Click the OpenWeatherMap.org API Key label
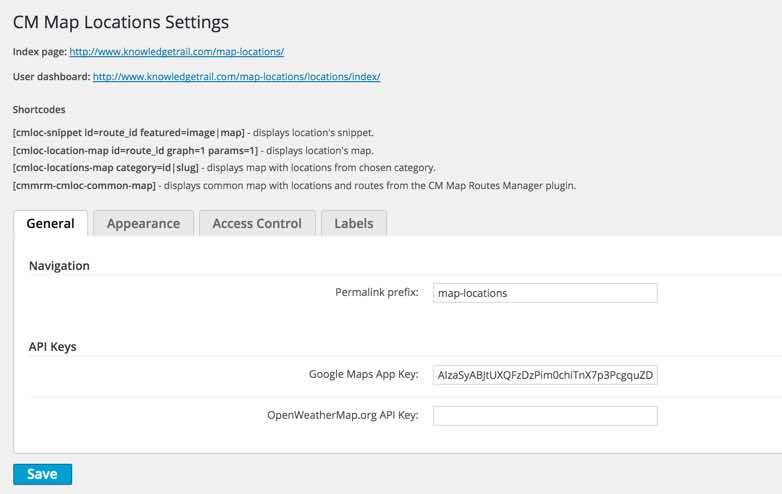 point(342,415)
